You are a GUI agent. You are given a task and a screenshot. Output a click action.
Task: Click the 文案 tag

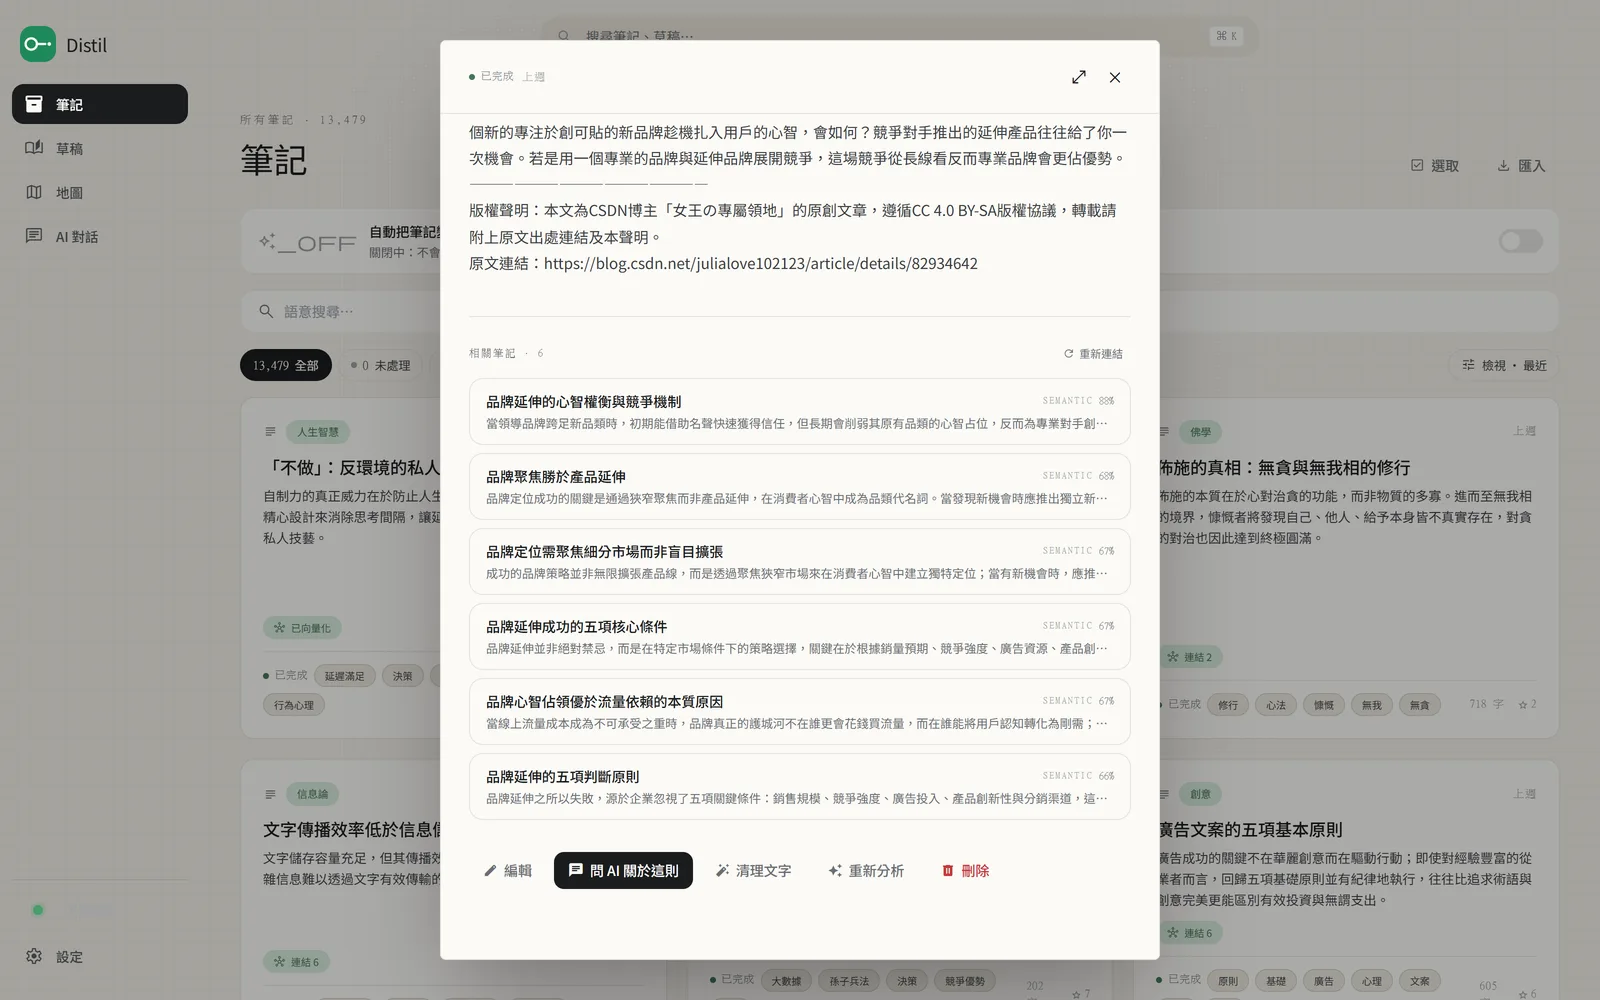click(1420, 981)
